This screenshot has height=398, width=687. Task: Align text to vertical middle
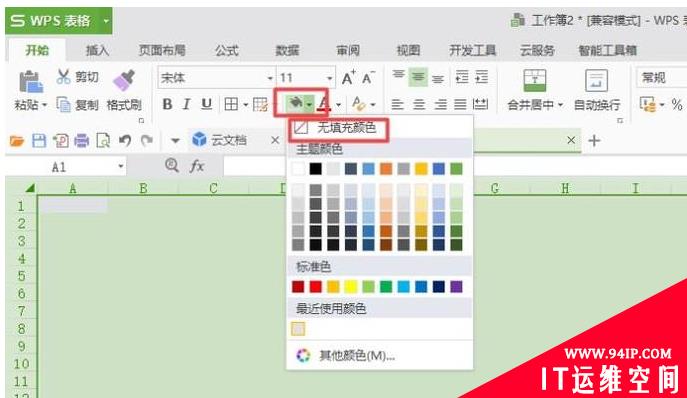tap(418, 77)
